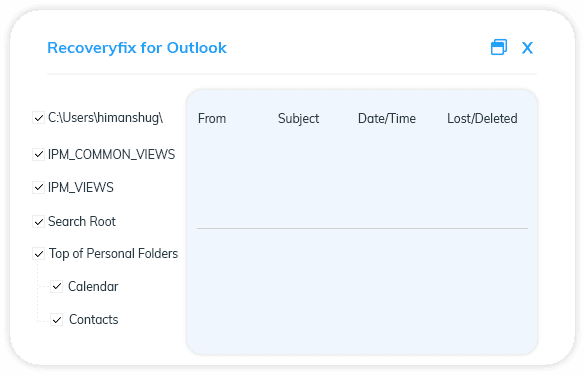
Task: Select the IPM_COMMON_VIEWS folder label
Action: 112,154
